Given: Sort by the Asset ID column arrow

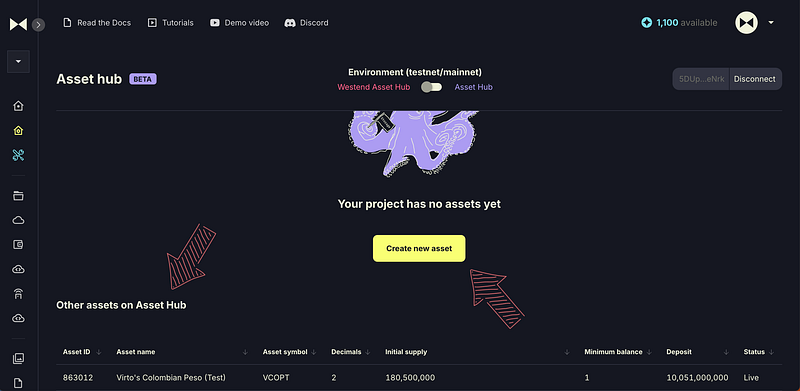Looking at the screenshot, I should pyautogui.click(x=99, y=352).
